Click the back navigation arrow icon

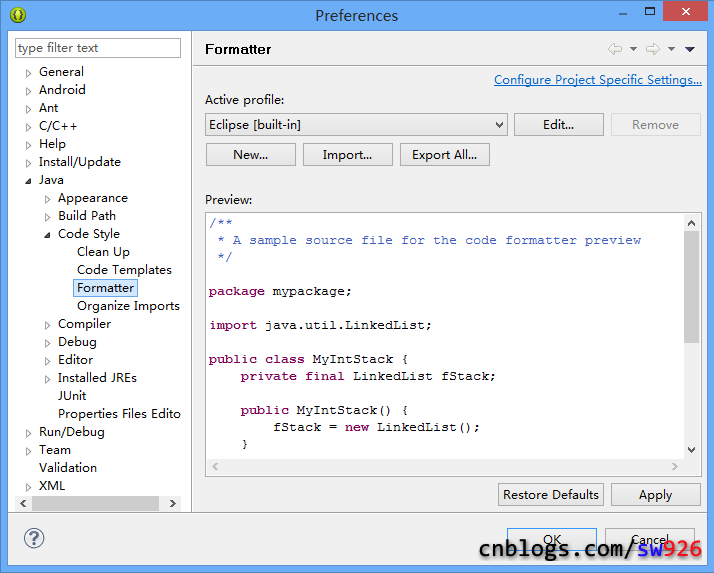point(614,49)
